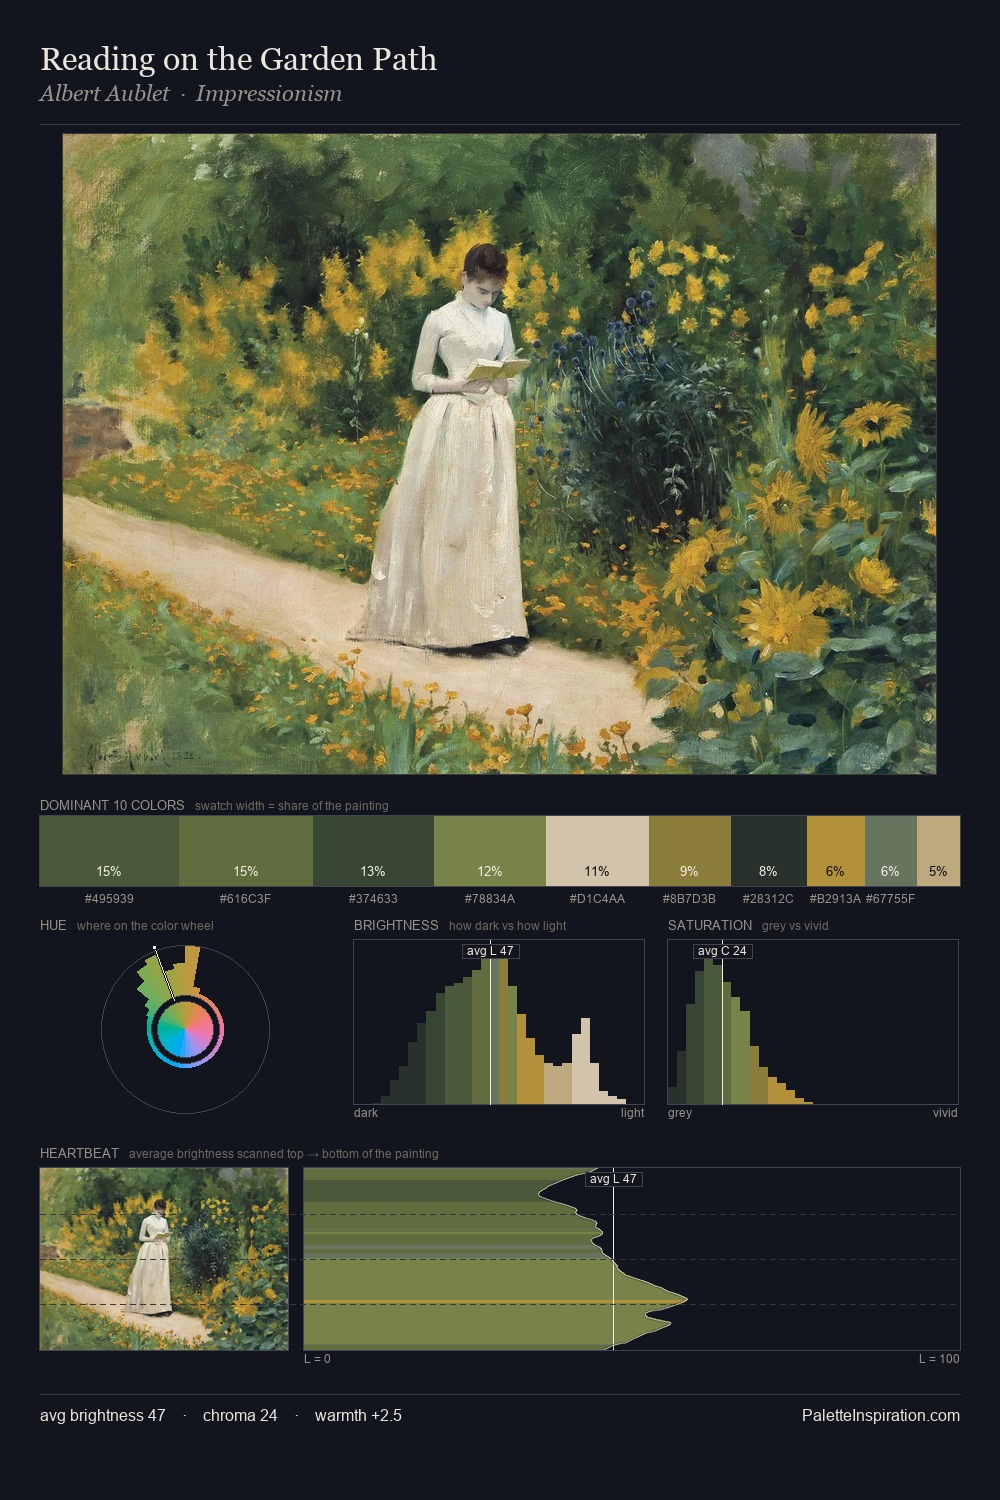Click the Impressionism style label
Image resolution: width=1000 pixels, height=1500 pixels.
[269, 94]
